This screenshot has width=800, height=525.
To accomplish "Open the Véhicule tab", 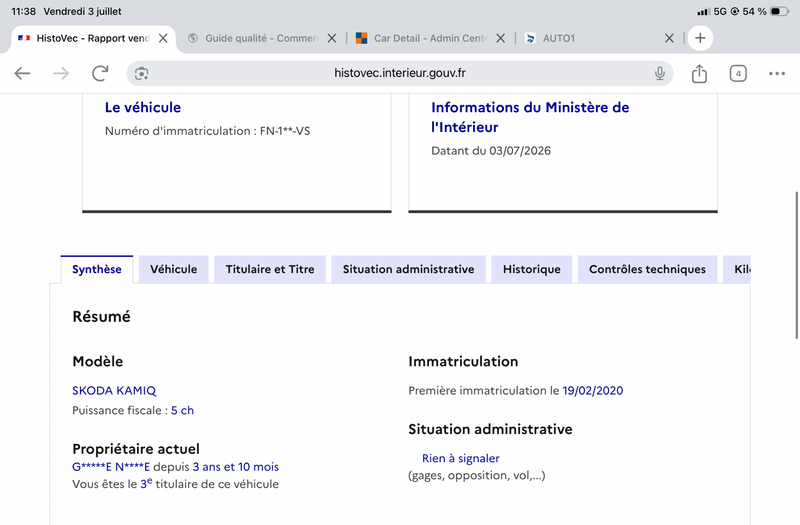I will pos(173,269).
